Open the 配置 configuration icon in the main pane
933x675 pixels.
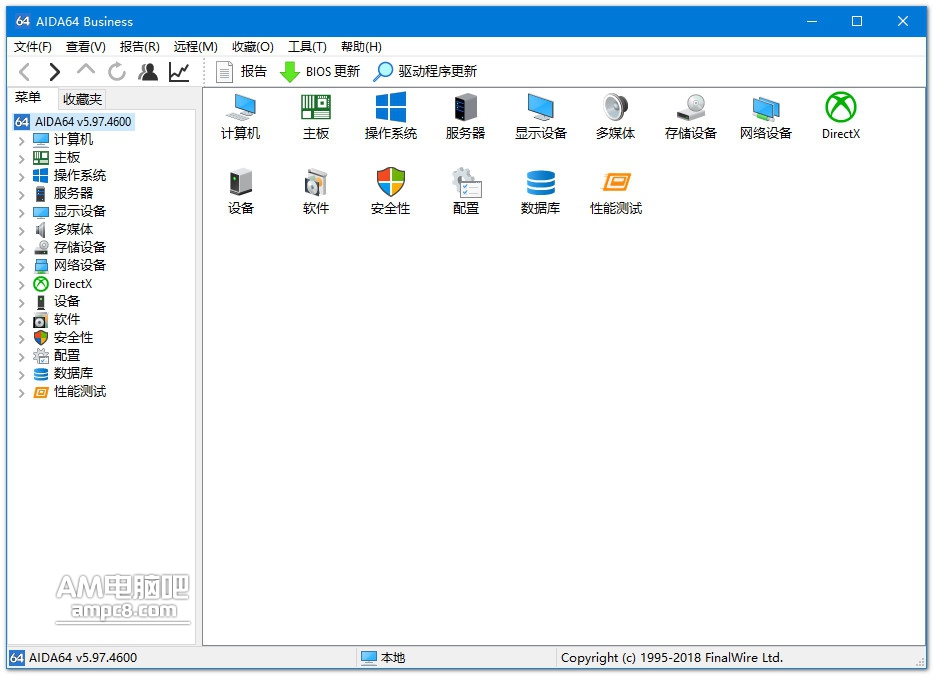(465, 192)
